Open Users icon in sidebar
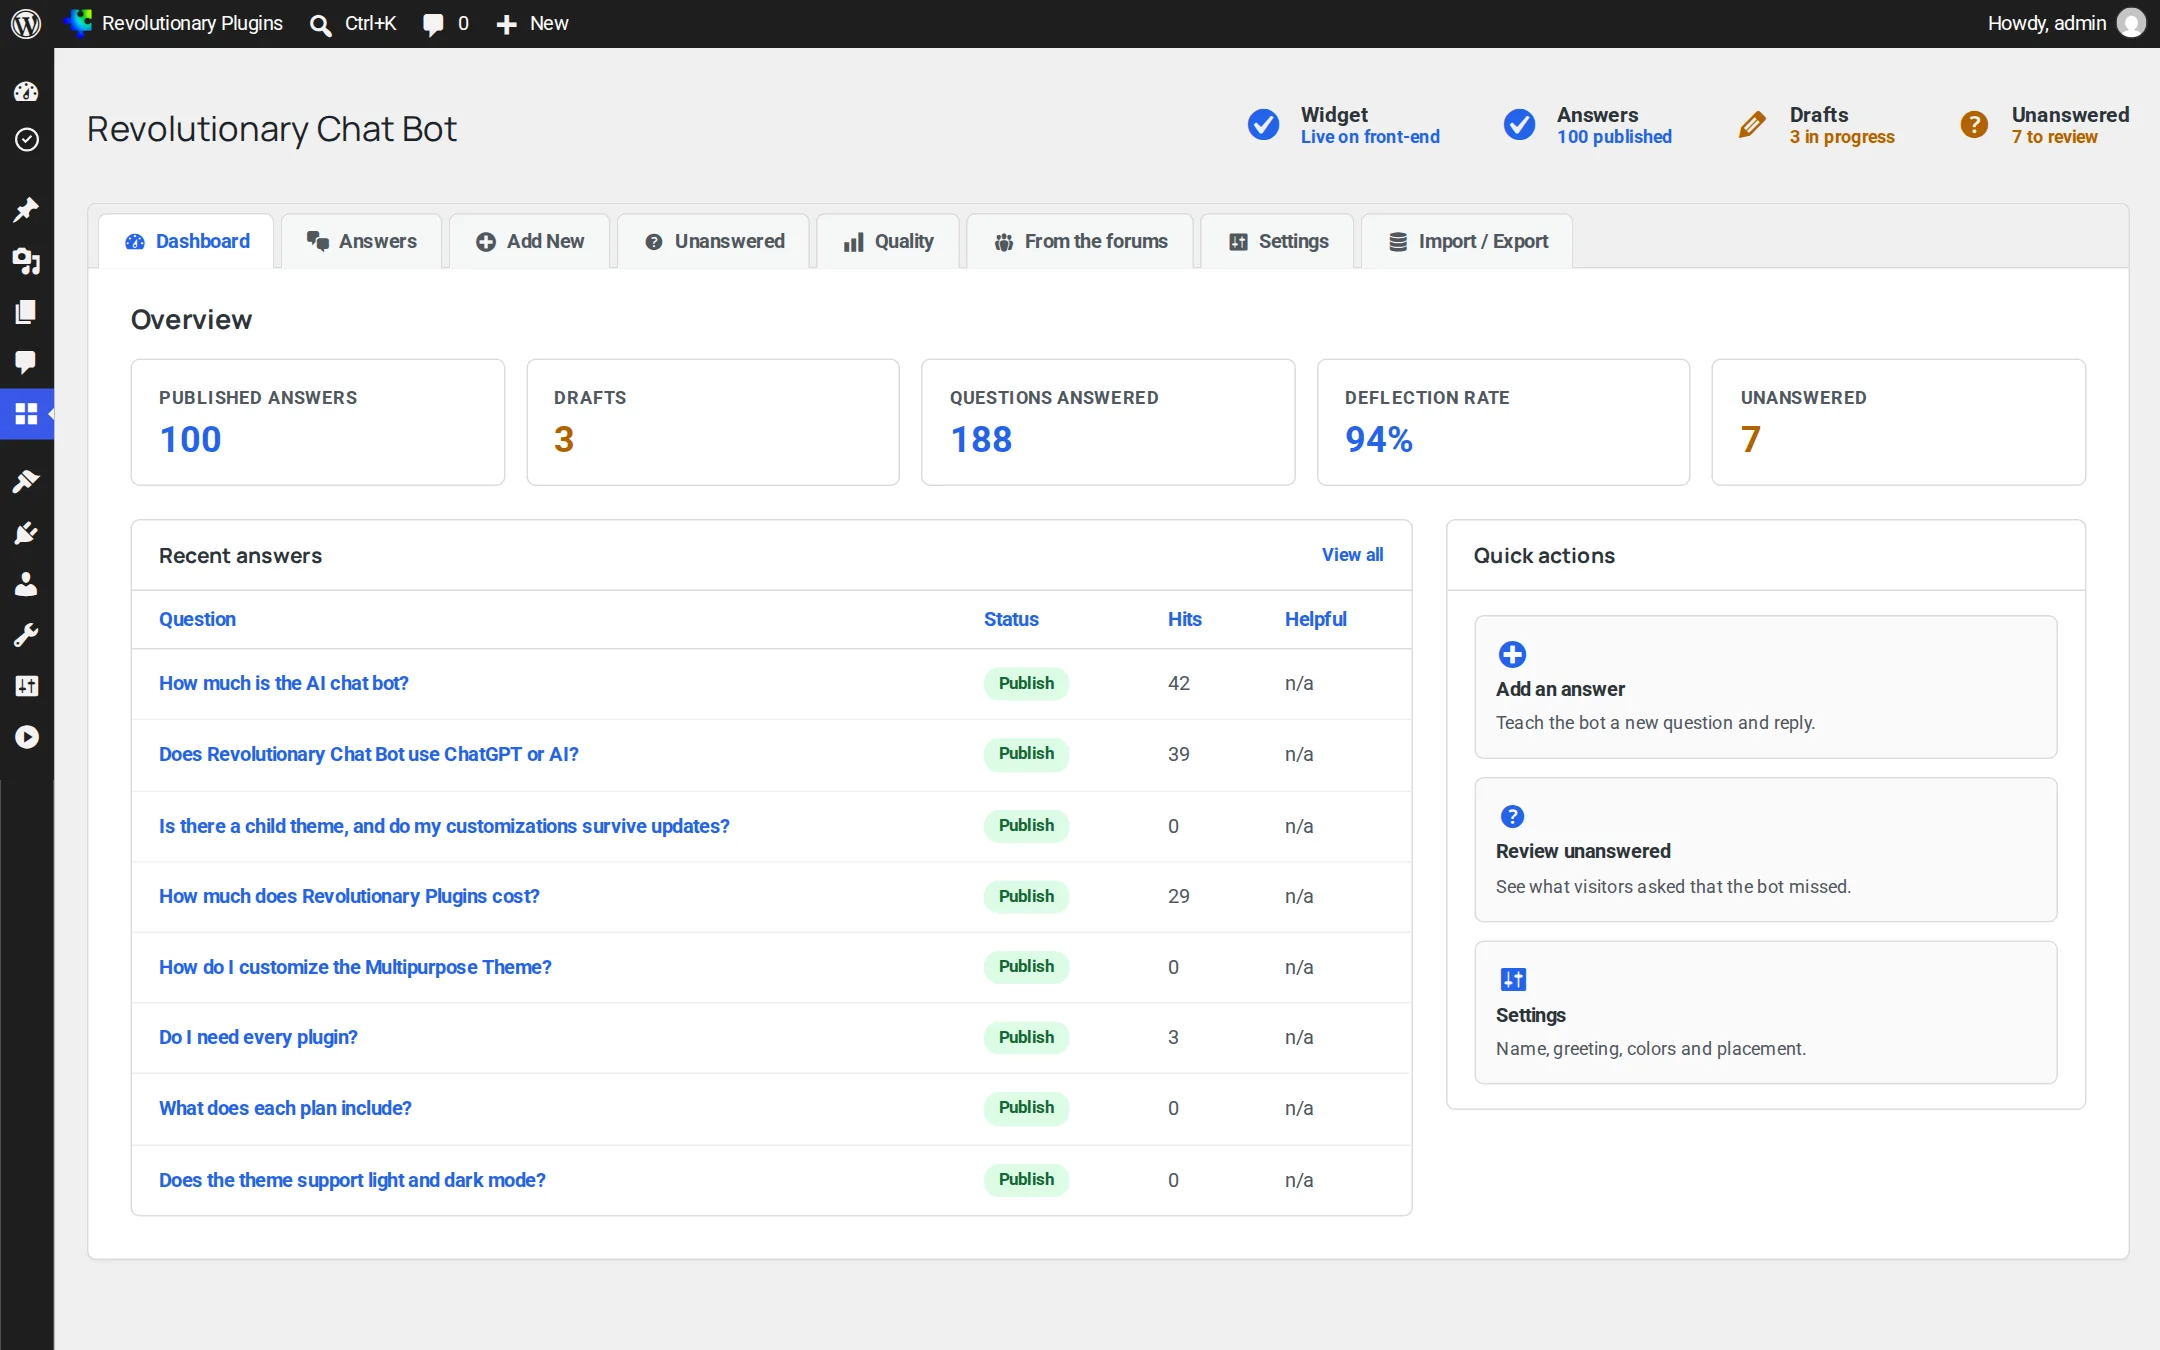Viewport: 2160px width, 1350px height. pos(26,584)
